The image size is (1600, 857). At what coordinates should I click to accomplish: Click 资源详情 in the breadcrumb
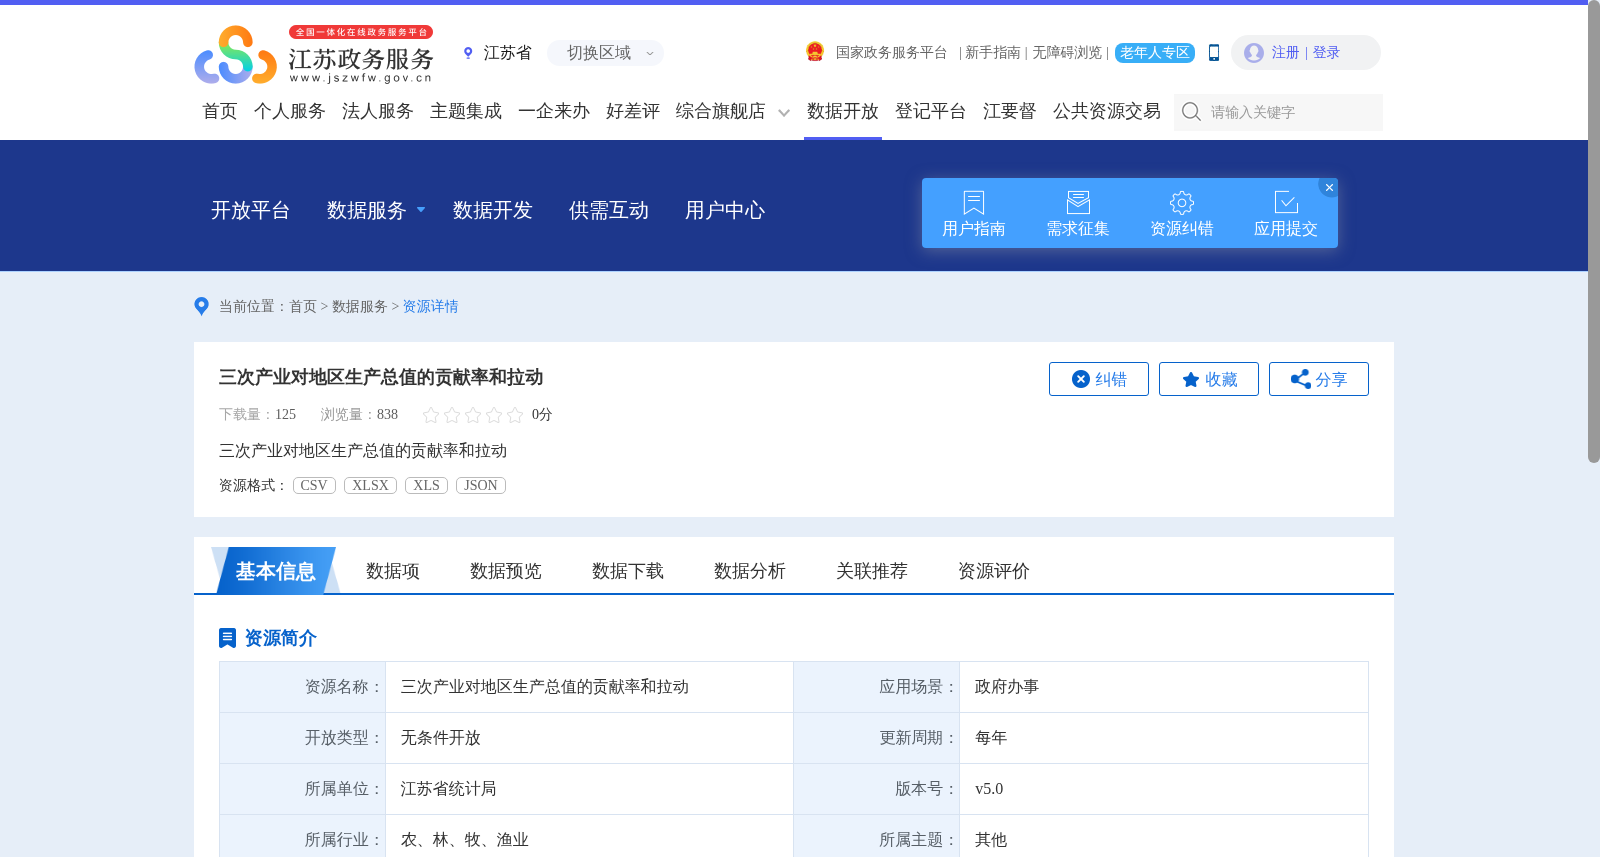430,306
